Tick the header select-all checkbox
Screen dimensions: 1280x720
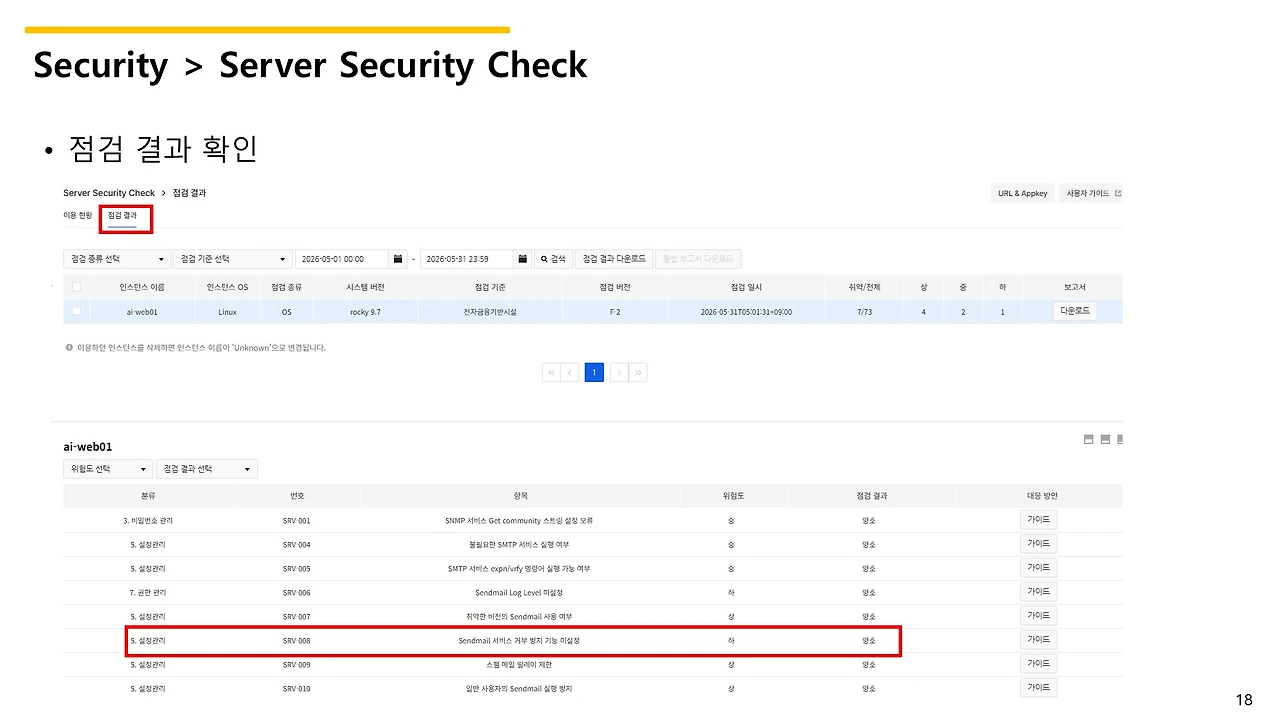[x=77, y=287]
